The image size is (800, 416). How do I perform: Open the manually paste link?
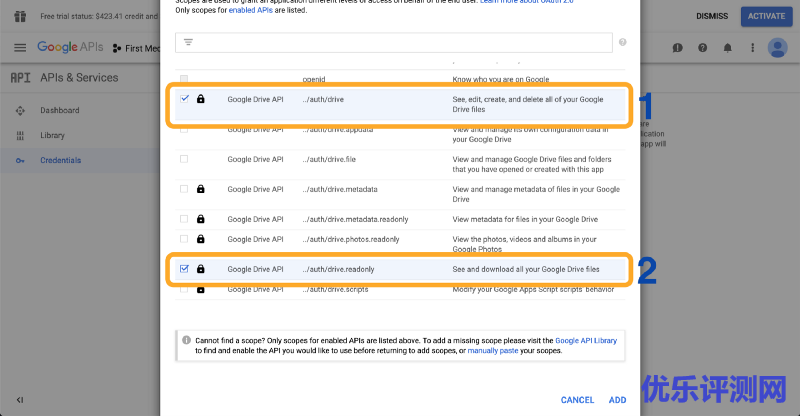(x=492, y=351)
